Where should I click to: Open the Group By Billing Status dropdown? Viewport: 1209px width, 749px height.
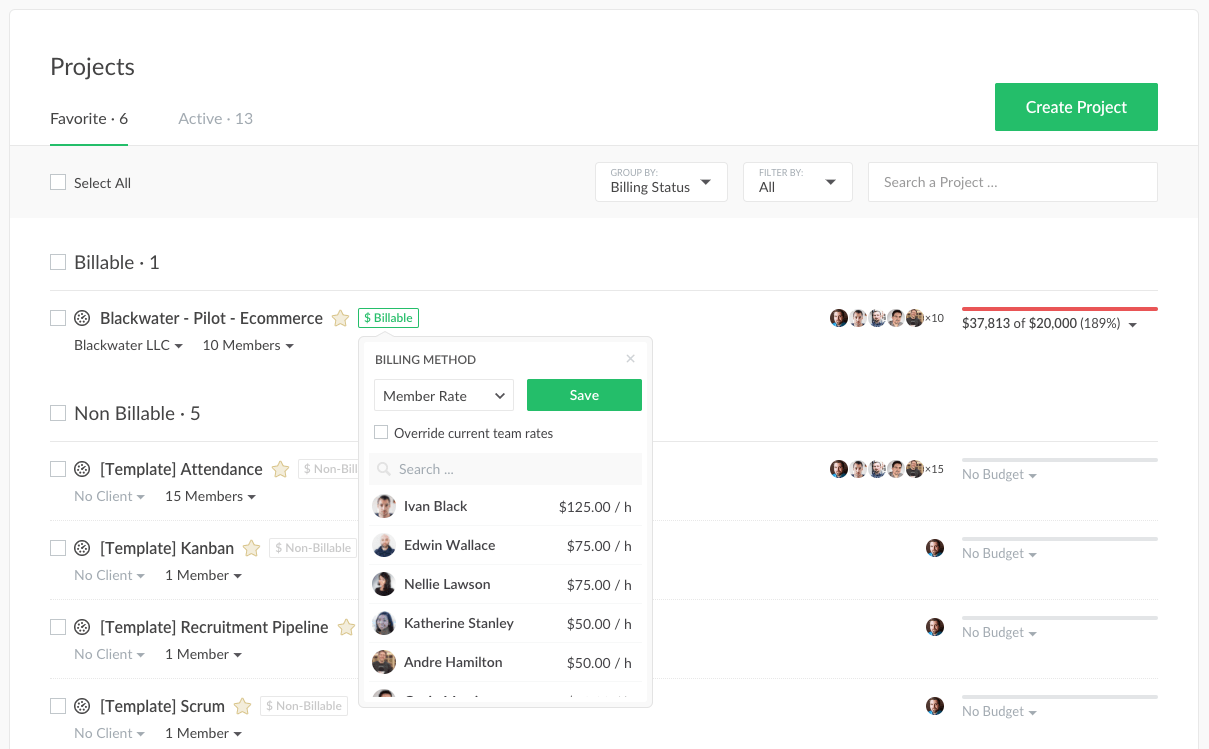click(661, 182)
